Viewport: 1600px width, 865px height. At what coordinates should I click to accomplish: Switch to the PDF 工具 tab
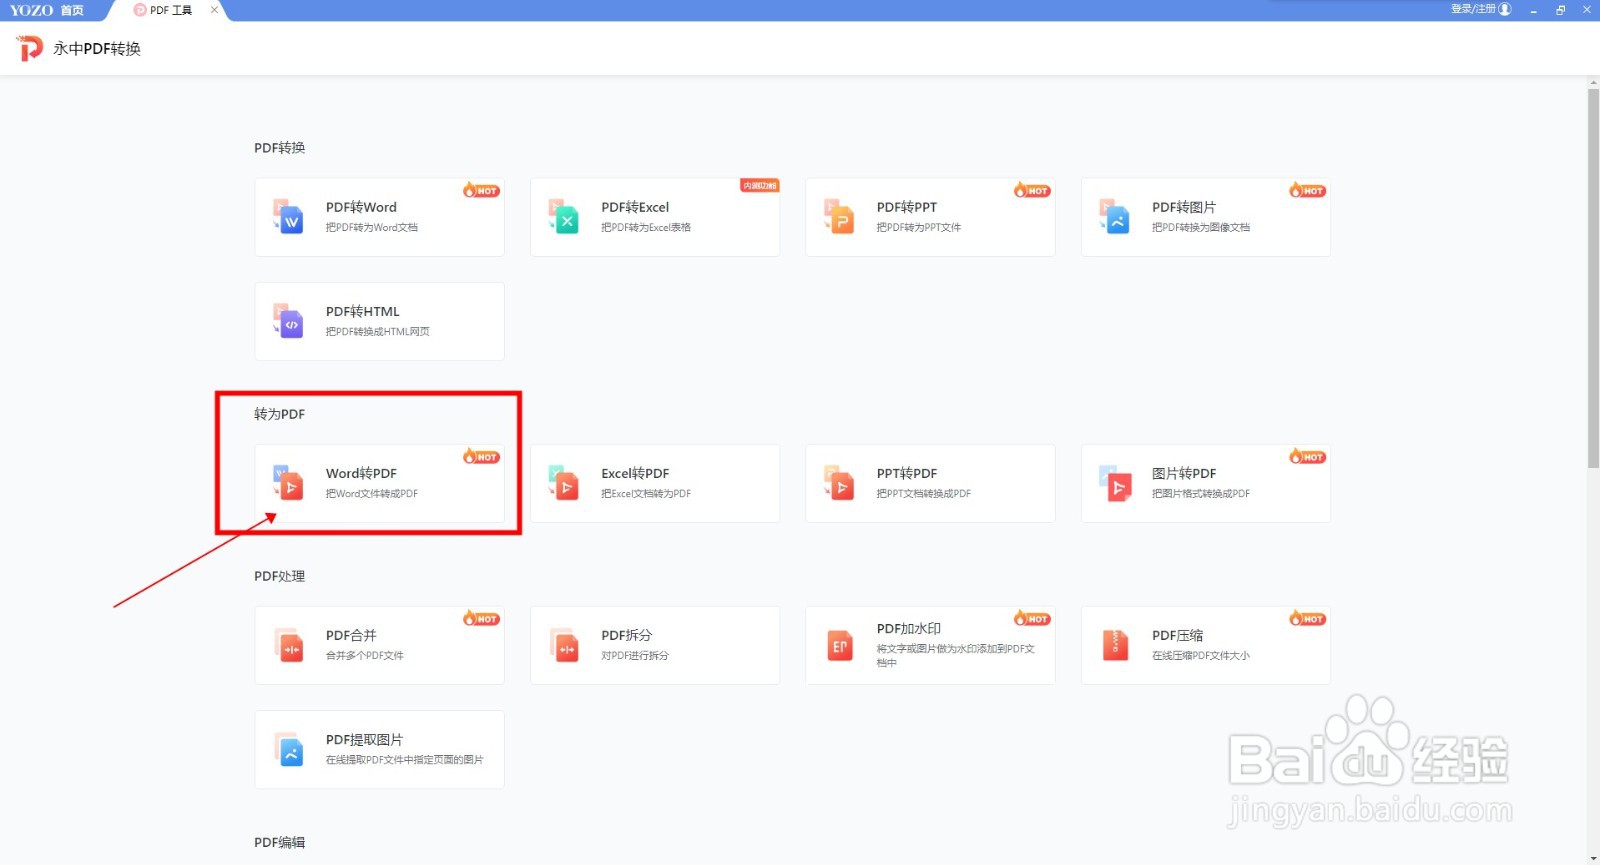(x=170, y=10)
